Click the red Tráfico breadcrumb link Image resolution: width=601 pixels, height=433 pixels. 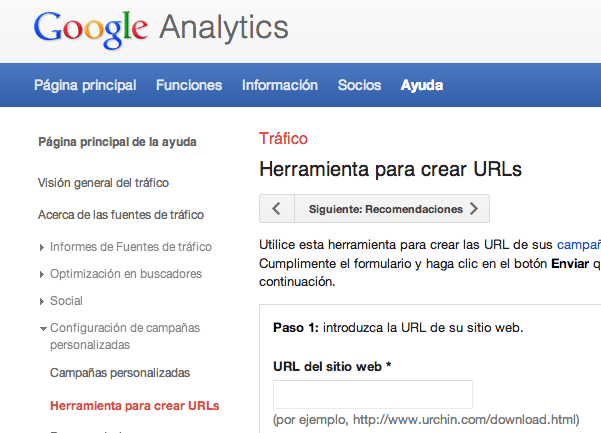click(x=283, y=139)
